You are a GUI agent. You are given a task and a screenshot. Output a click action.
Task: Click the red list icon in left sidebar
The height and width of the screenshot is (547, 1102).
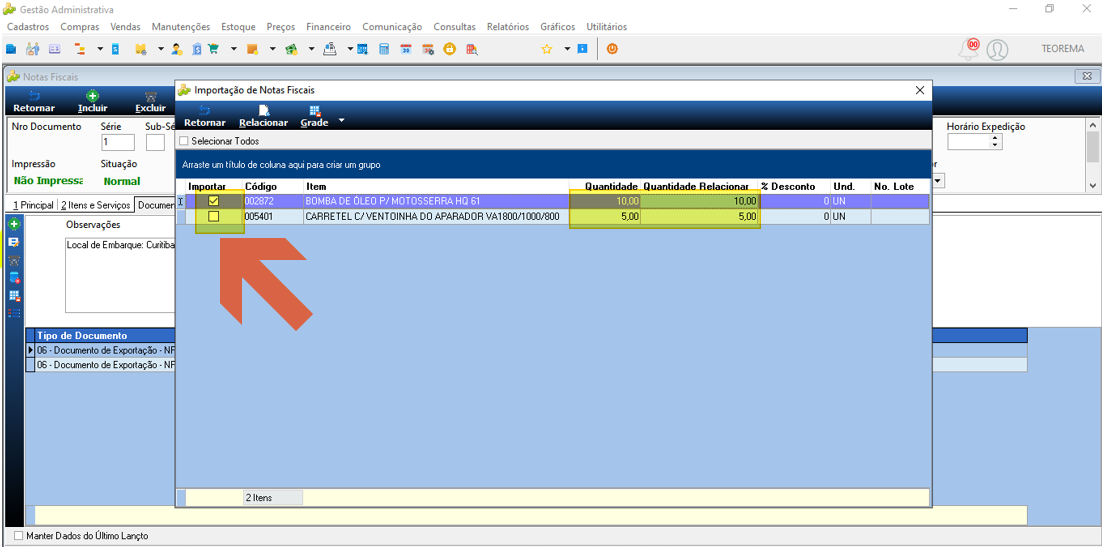(14, 313)
